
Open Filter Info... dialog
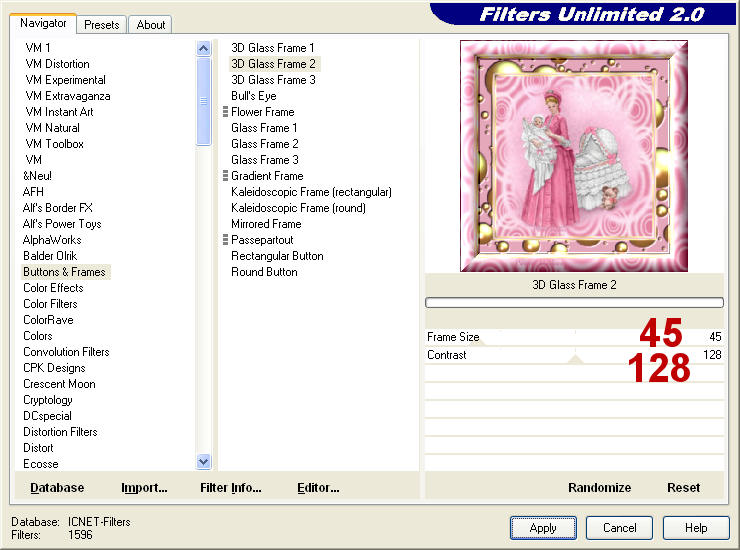click(230, 488)
